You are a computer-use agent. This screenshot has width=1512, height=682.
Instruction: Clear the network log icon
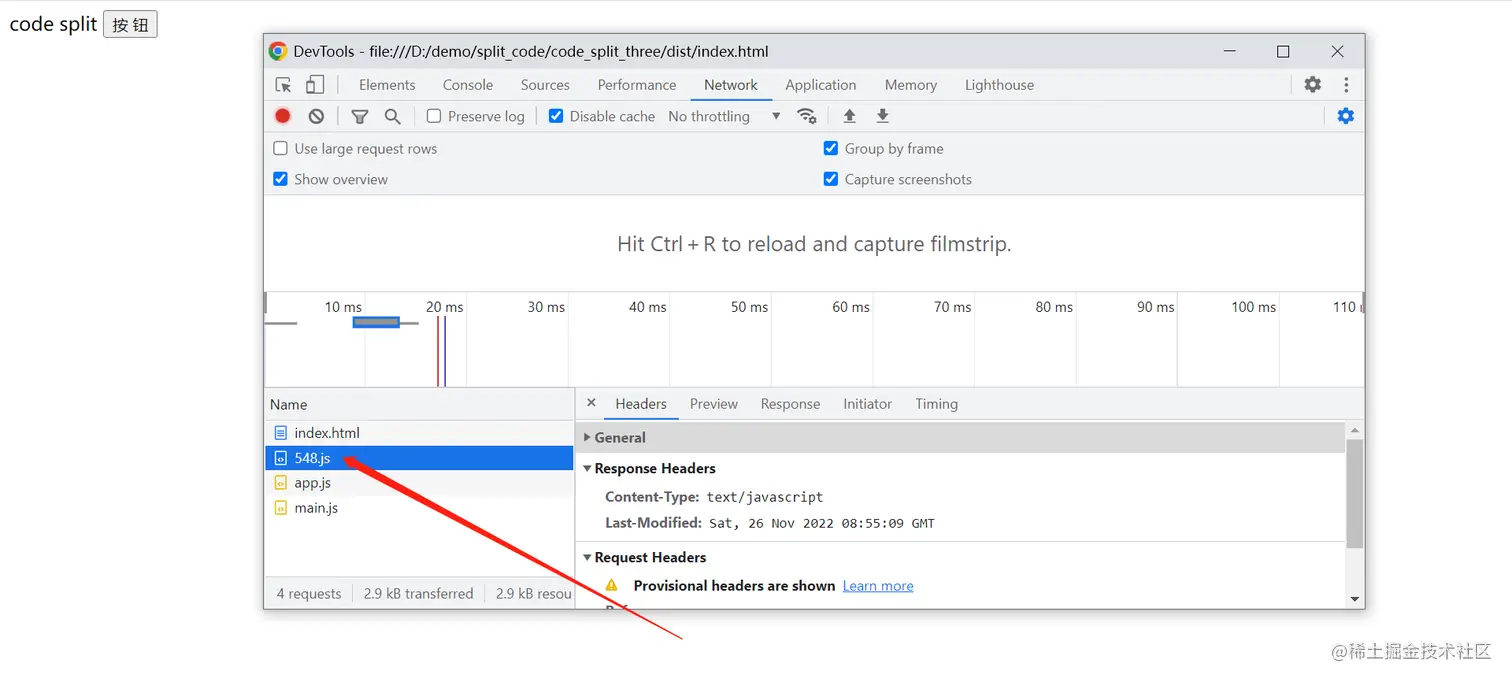pos(316,116)
